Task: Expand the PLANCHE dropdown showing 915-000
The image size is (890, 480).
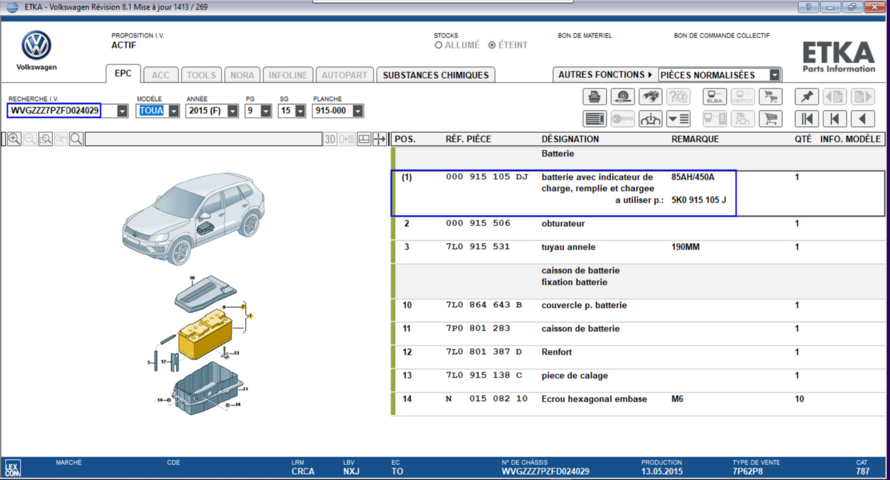Action: (x=357, y=111)
